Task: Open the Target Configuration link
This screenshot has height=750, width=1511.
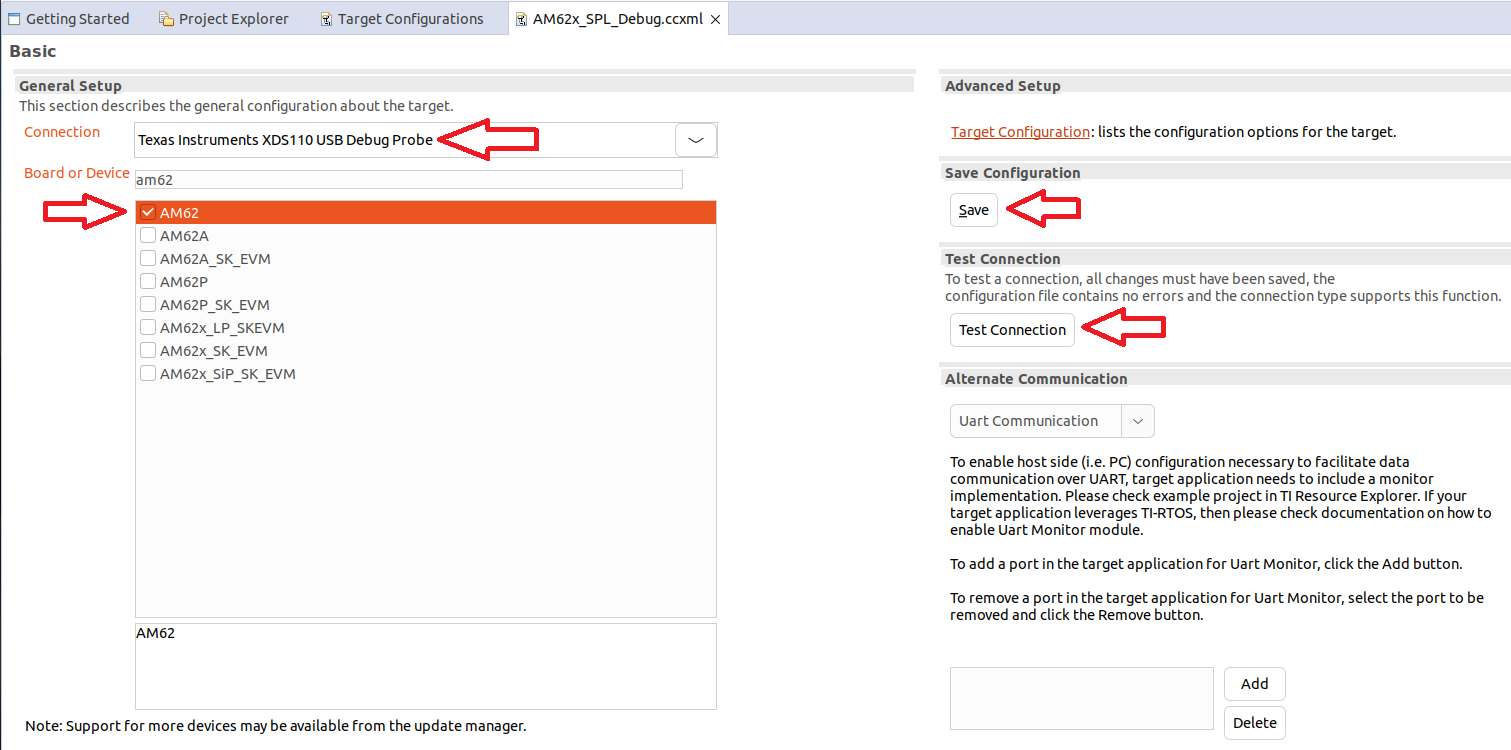Action: [1019, 132]
